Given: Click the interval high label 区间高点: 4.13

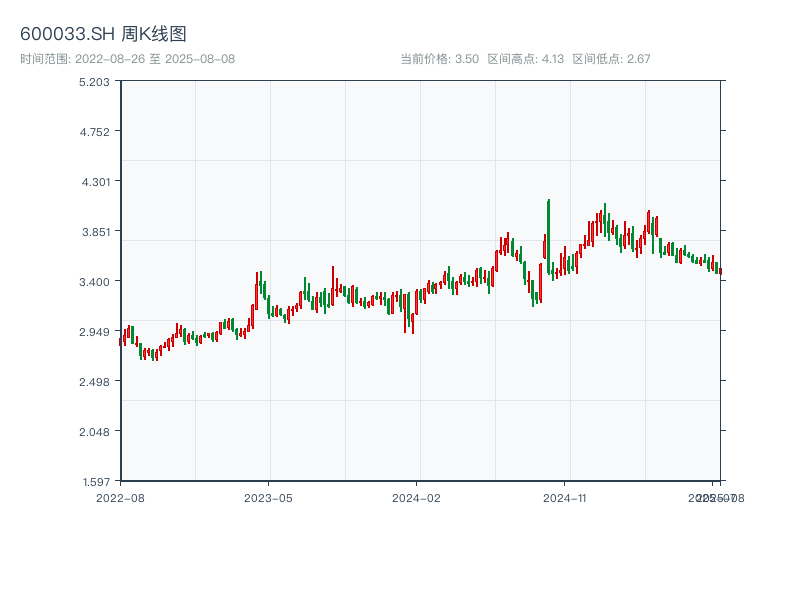Looking at the screenshot, I should 526,59.
